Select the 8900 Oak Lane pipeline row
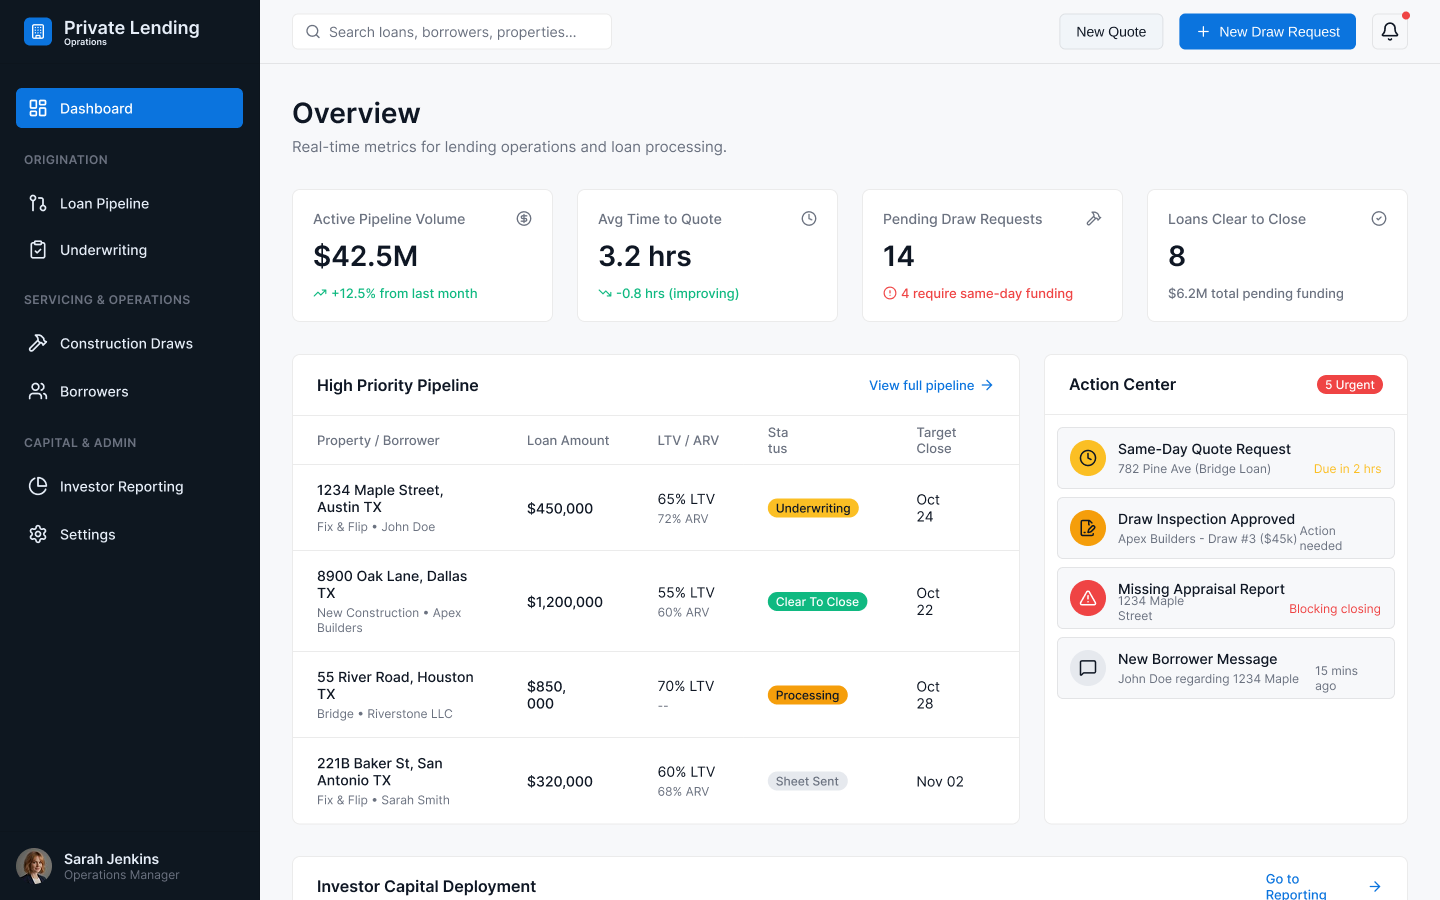 click(655, 601)
